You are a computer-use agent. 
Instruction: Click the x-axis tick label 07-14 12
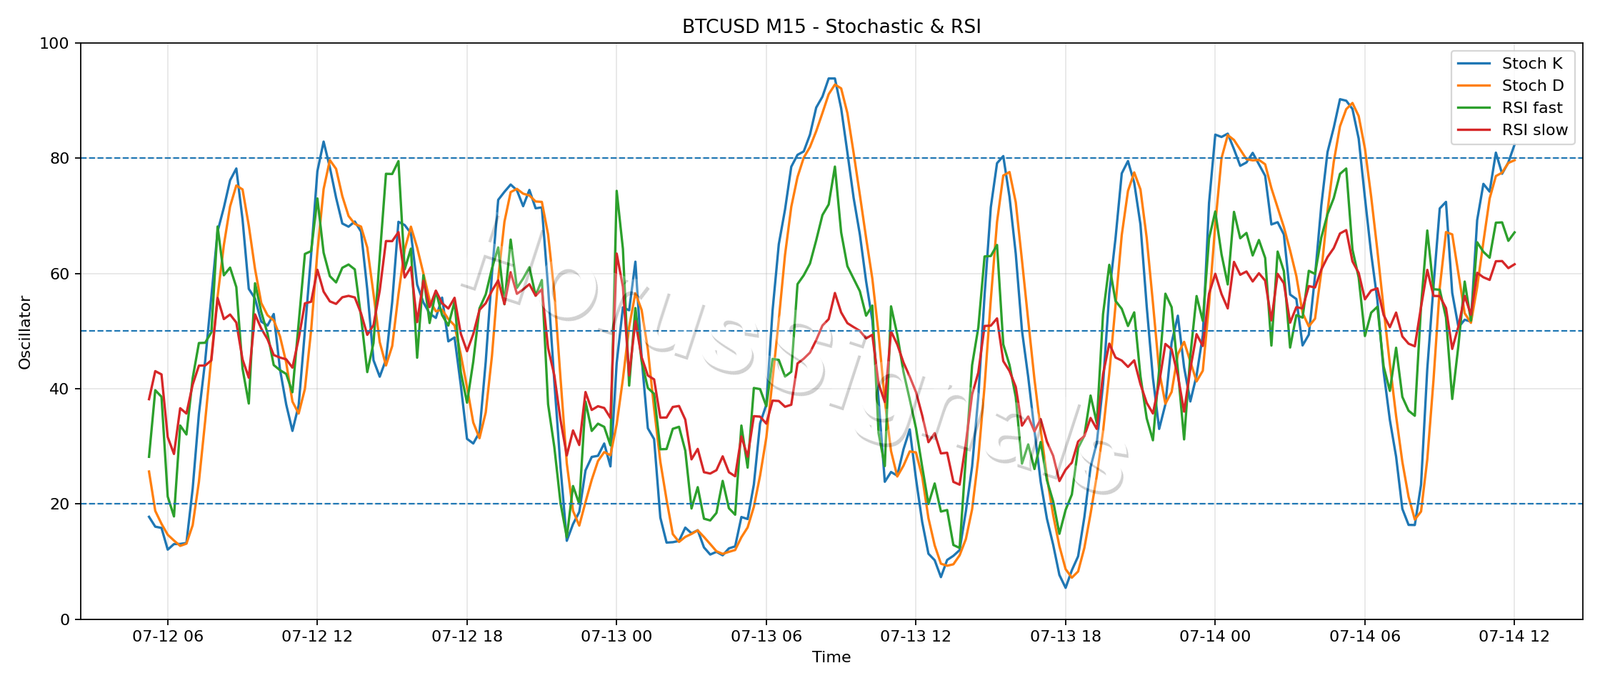[1514, 636]
